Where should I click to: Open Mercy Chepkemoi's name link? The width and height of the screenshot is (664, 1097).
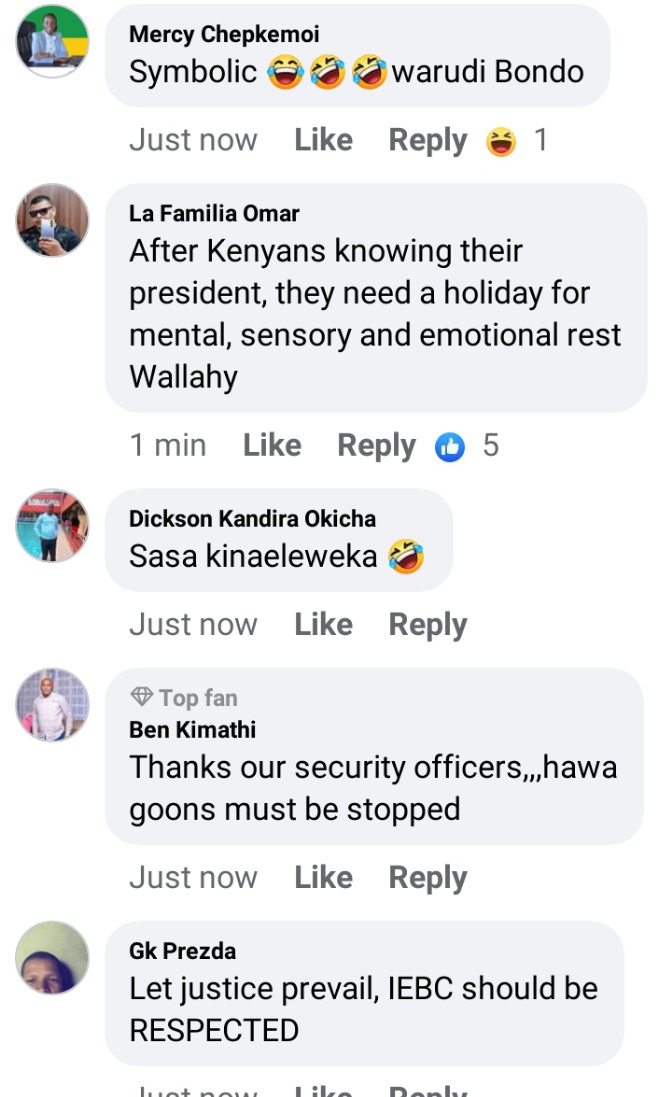(x=224, y=34)
